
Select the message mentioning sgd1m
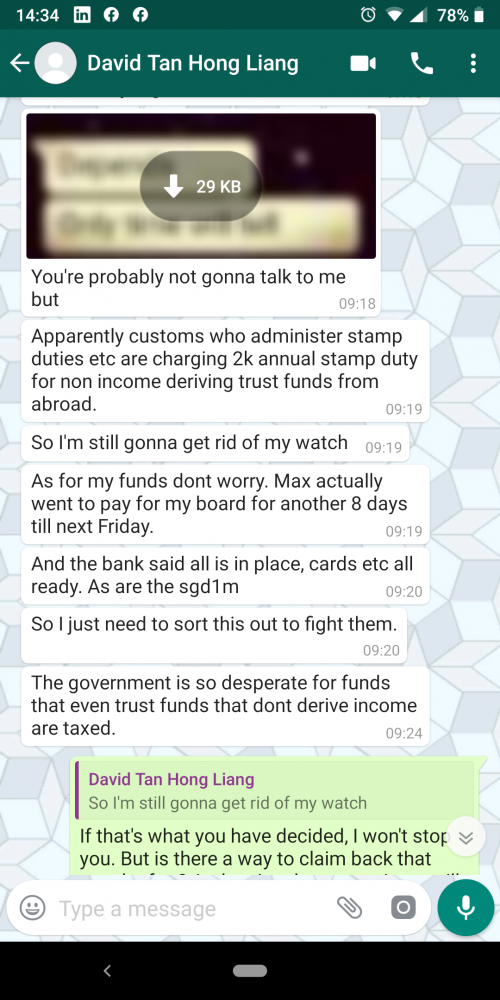pyautogui.click(x=225, y=576)
